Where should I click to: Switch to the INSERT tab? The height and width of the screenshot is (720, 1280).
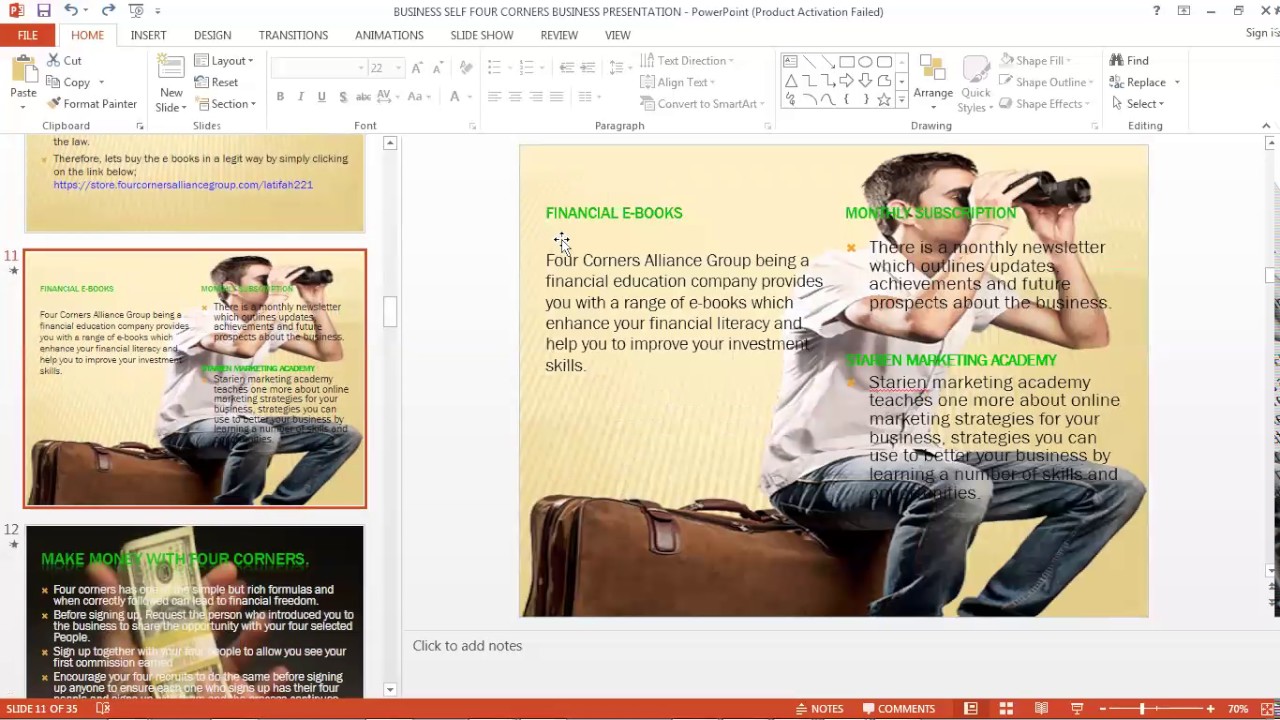point(148,35)
